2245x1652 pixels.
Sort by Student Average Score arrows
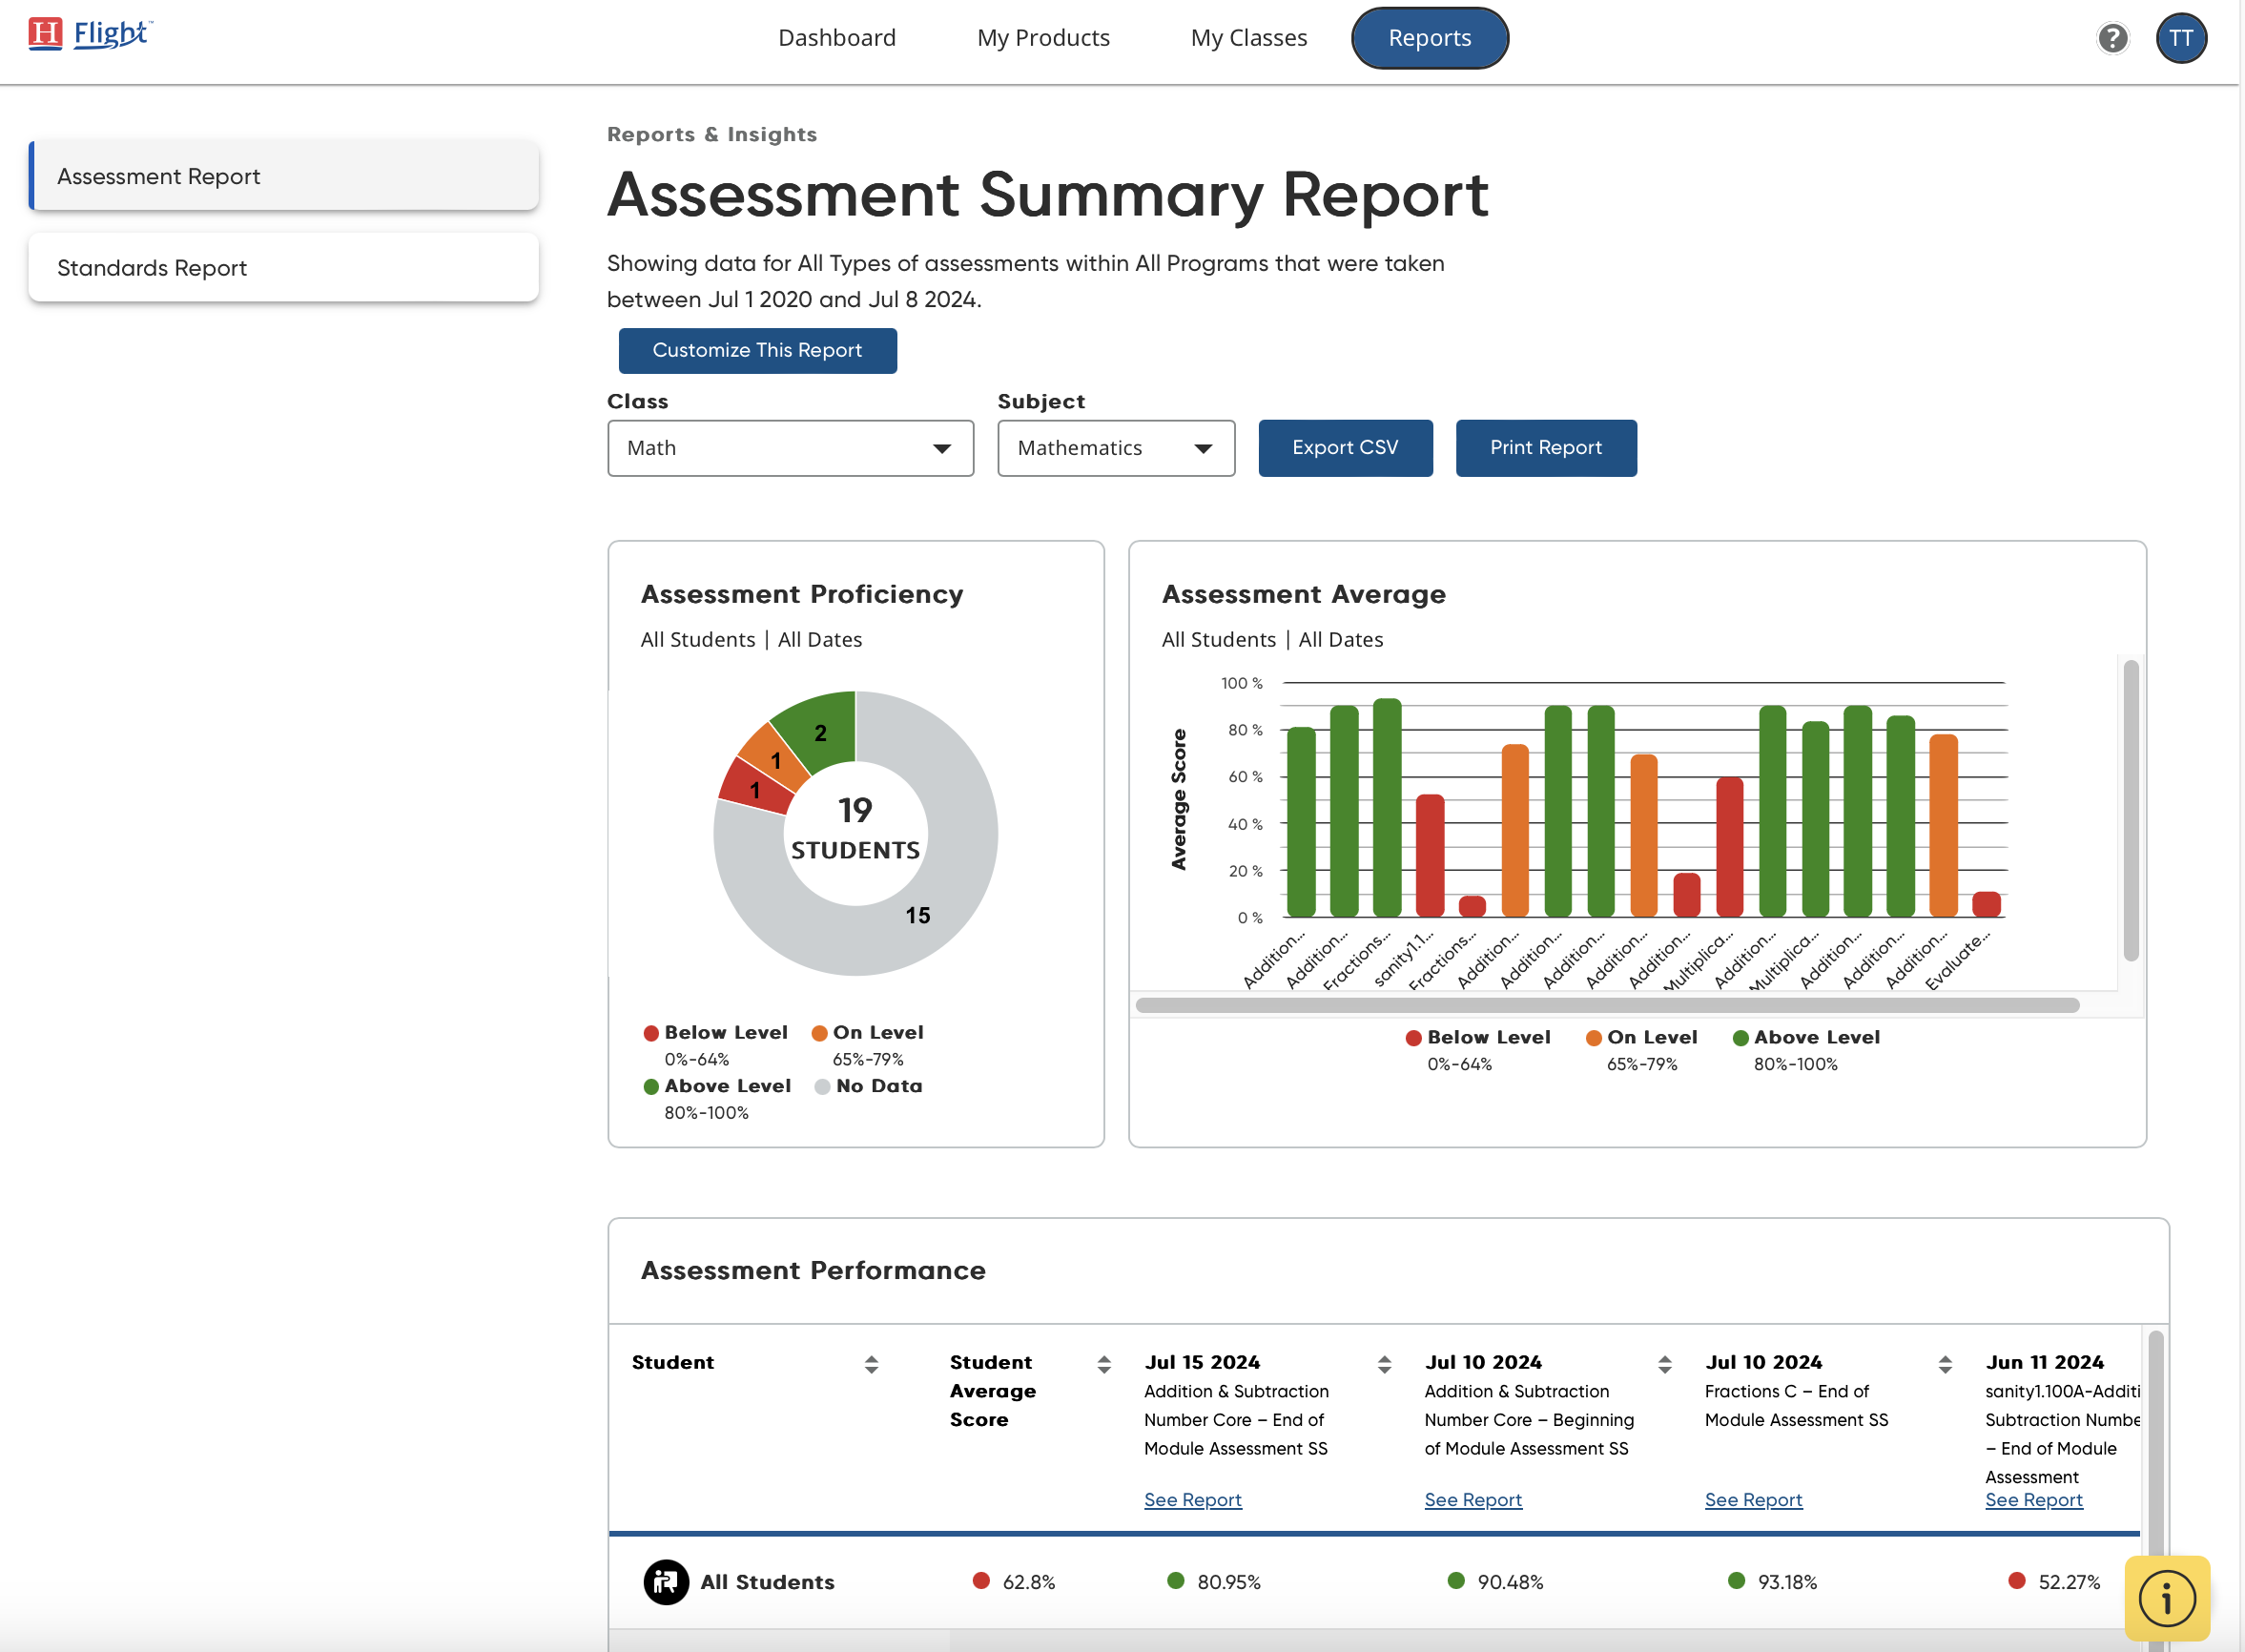click(1103, 1364)
